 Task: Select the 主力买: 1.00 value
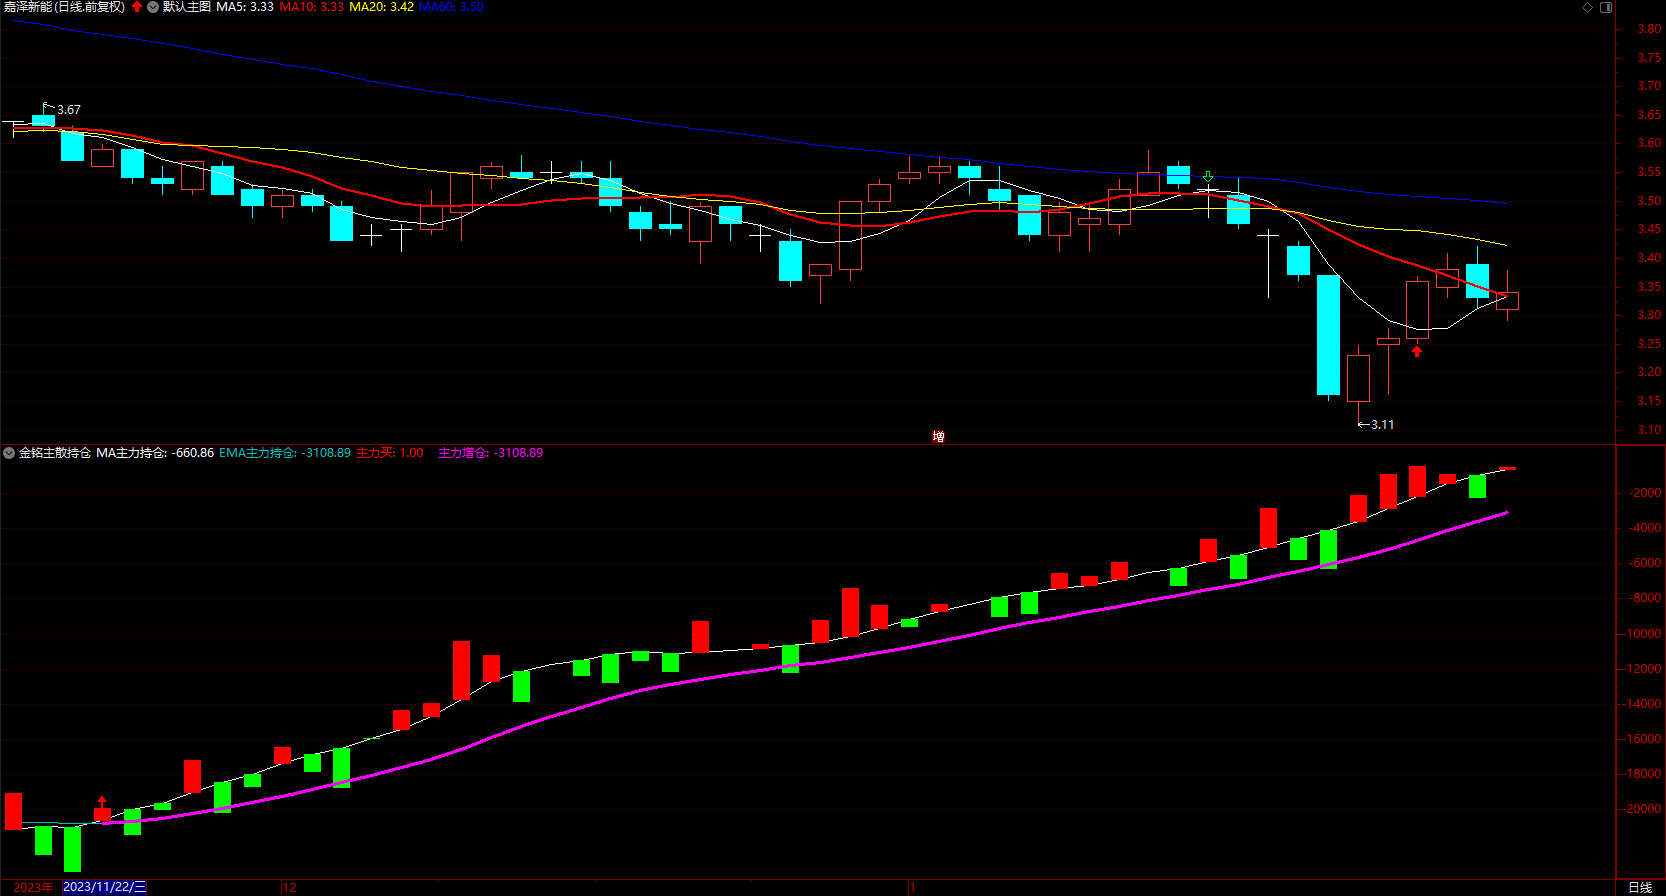click(390, 453)
